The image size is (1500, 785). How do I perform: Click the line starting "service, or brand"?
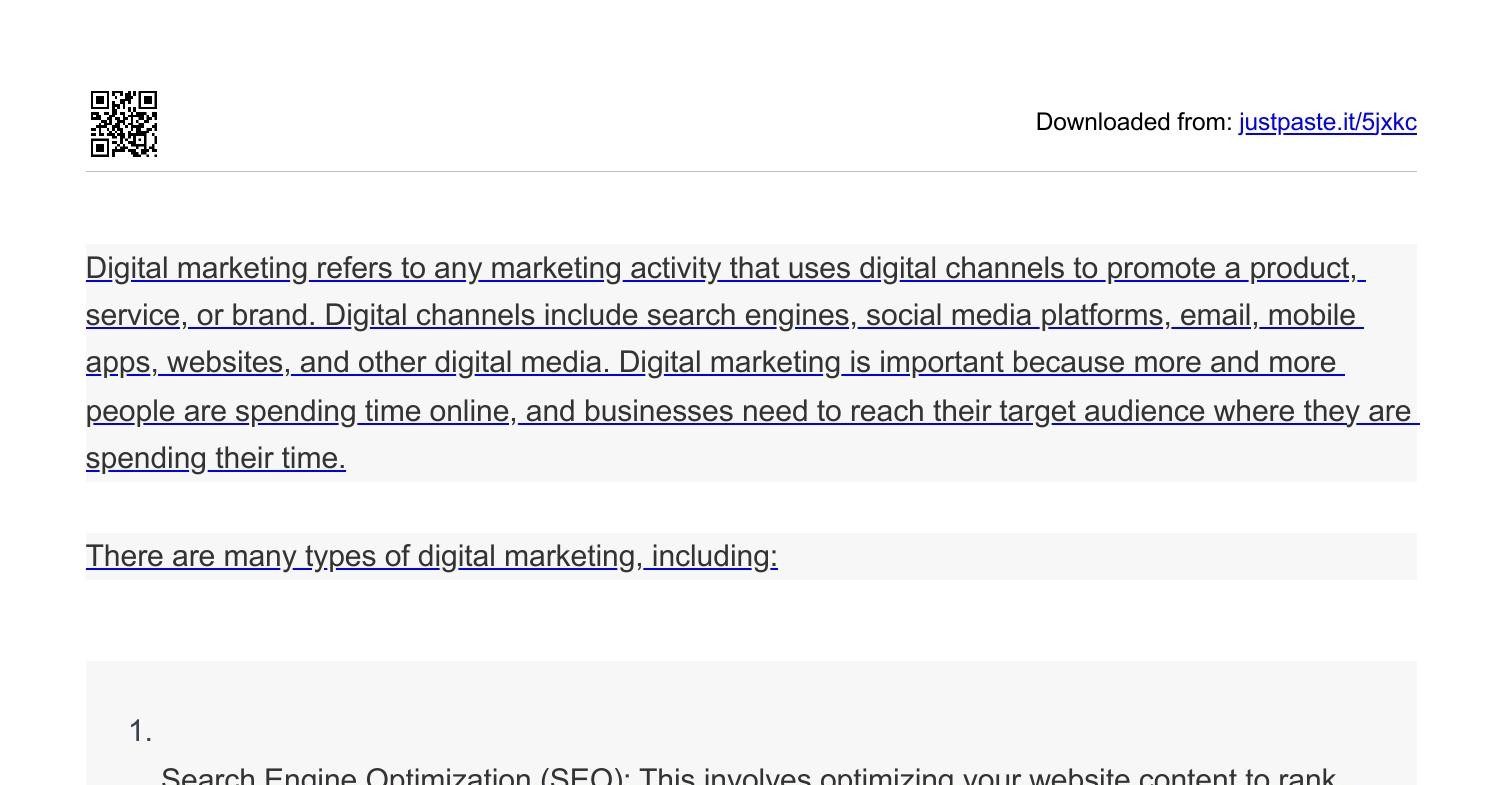pyautogui.click(x=200, y=316)
